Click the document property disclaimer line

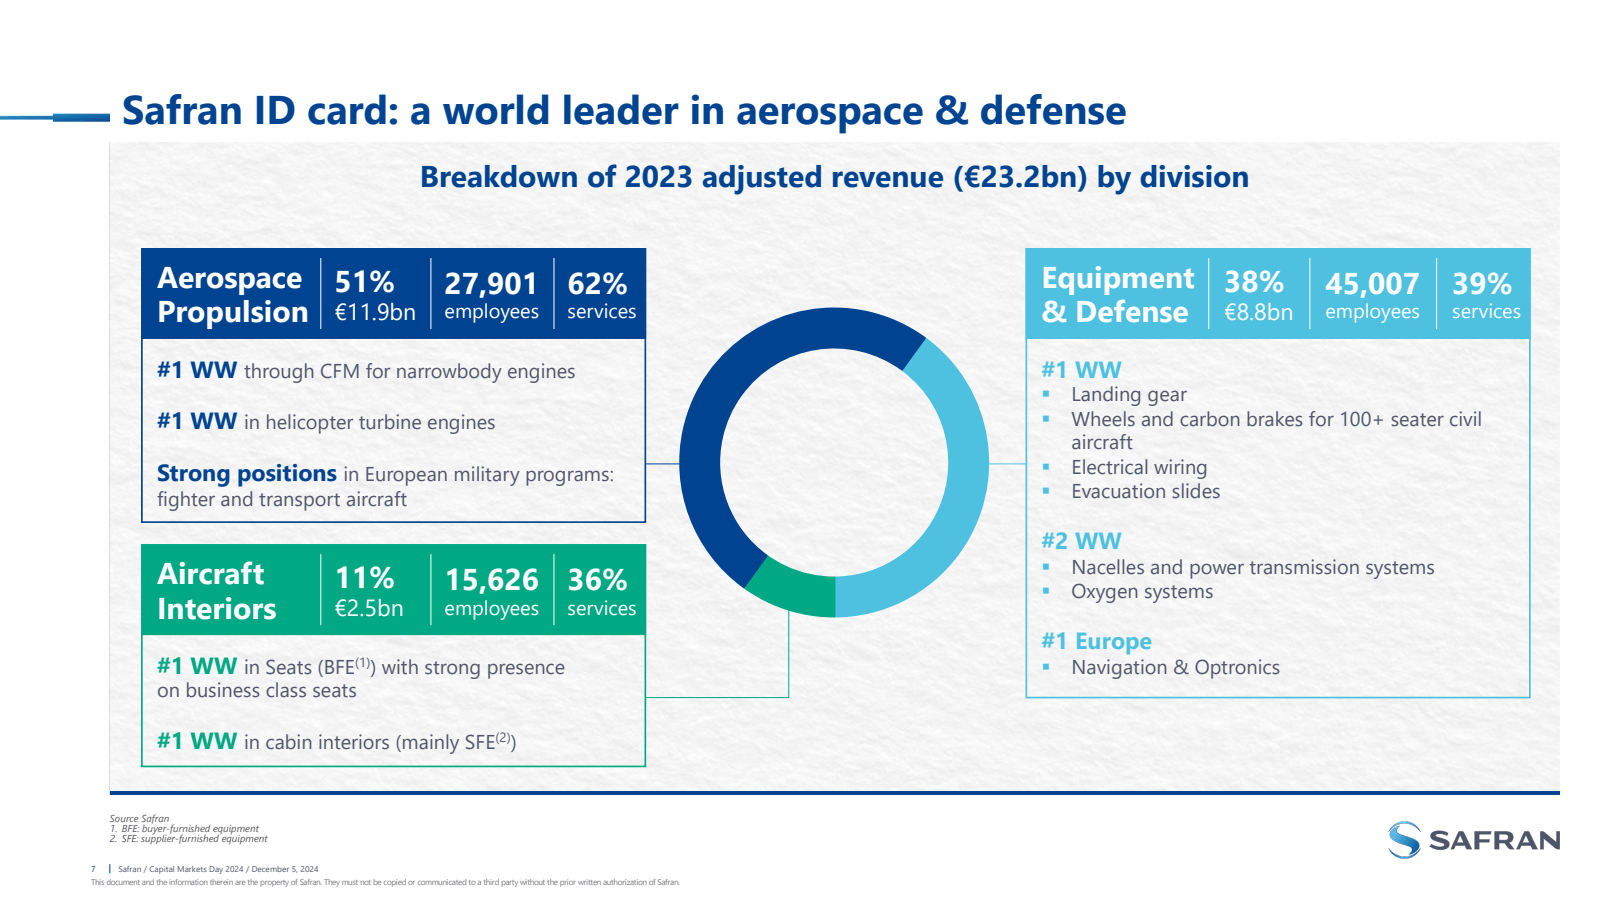coord(385,882)
